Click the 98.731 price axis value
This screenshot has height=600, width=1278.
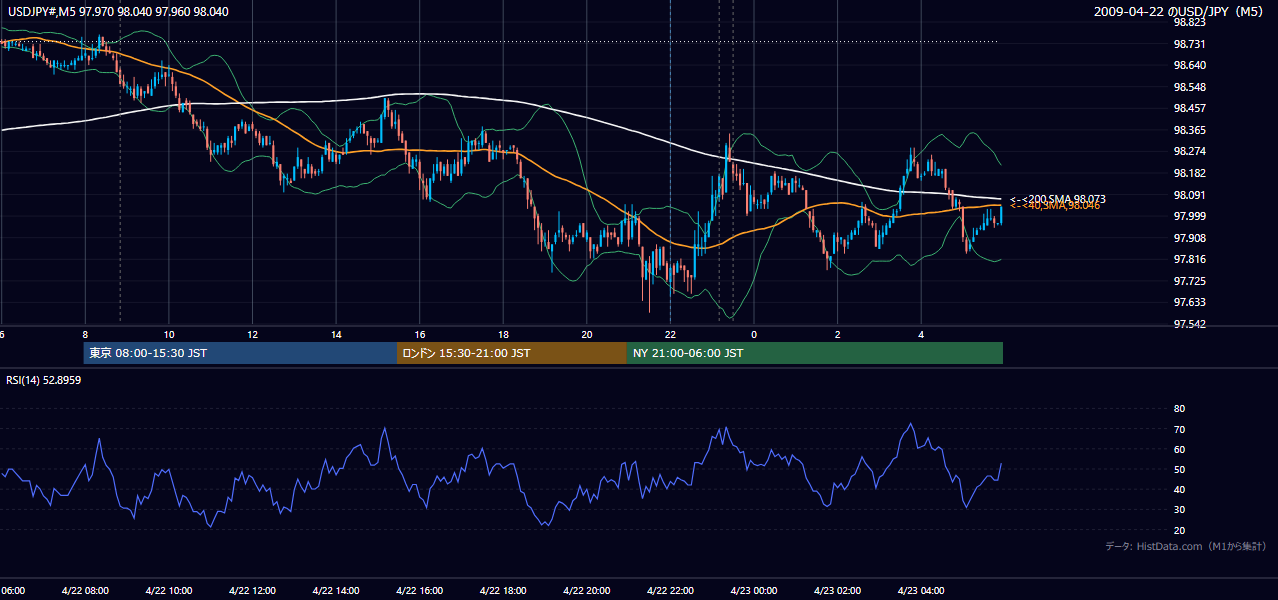pyautogui.click(x=1189, y=44)
